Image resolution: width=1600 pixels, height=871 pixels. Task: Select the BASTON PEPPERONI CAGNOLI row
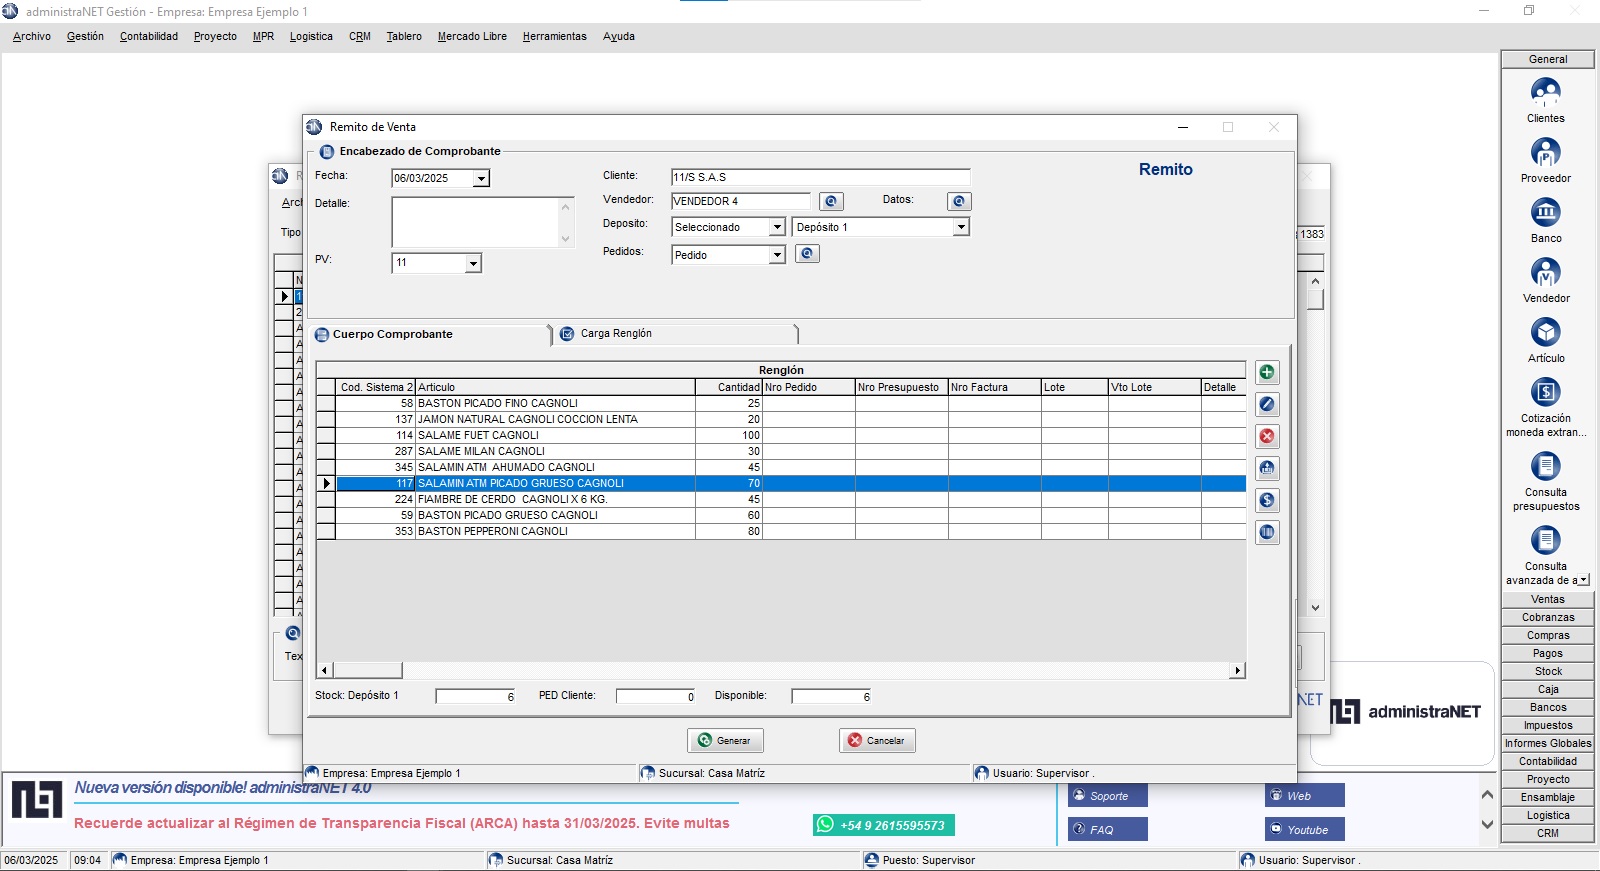click(x=781, y=531)
